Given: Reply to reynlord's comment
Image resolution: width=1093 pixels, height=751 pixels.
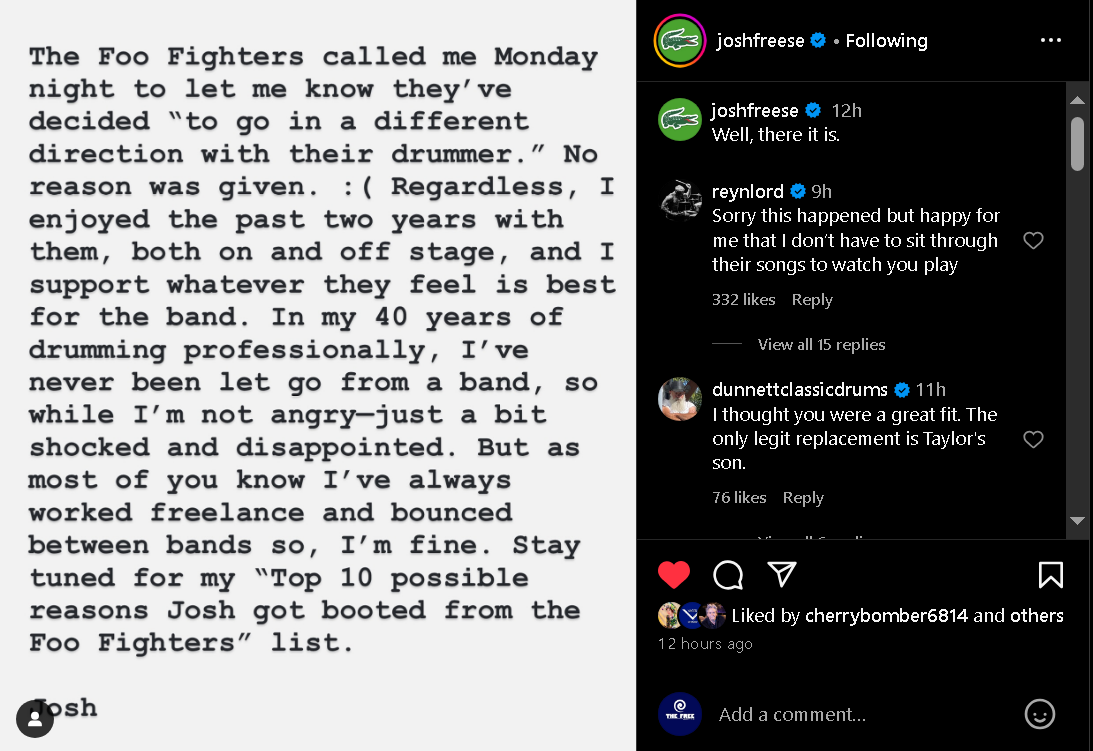Looking at the screenshot, I should click(812, 300).
